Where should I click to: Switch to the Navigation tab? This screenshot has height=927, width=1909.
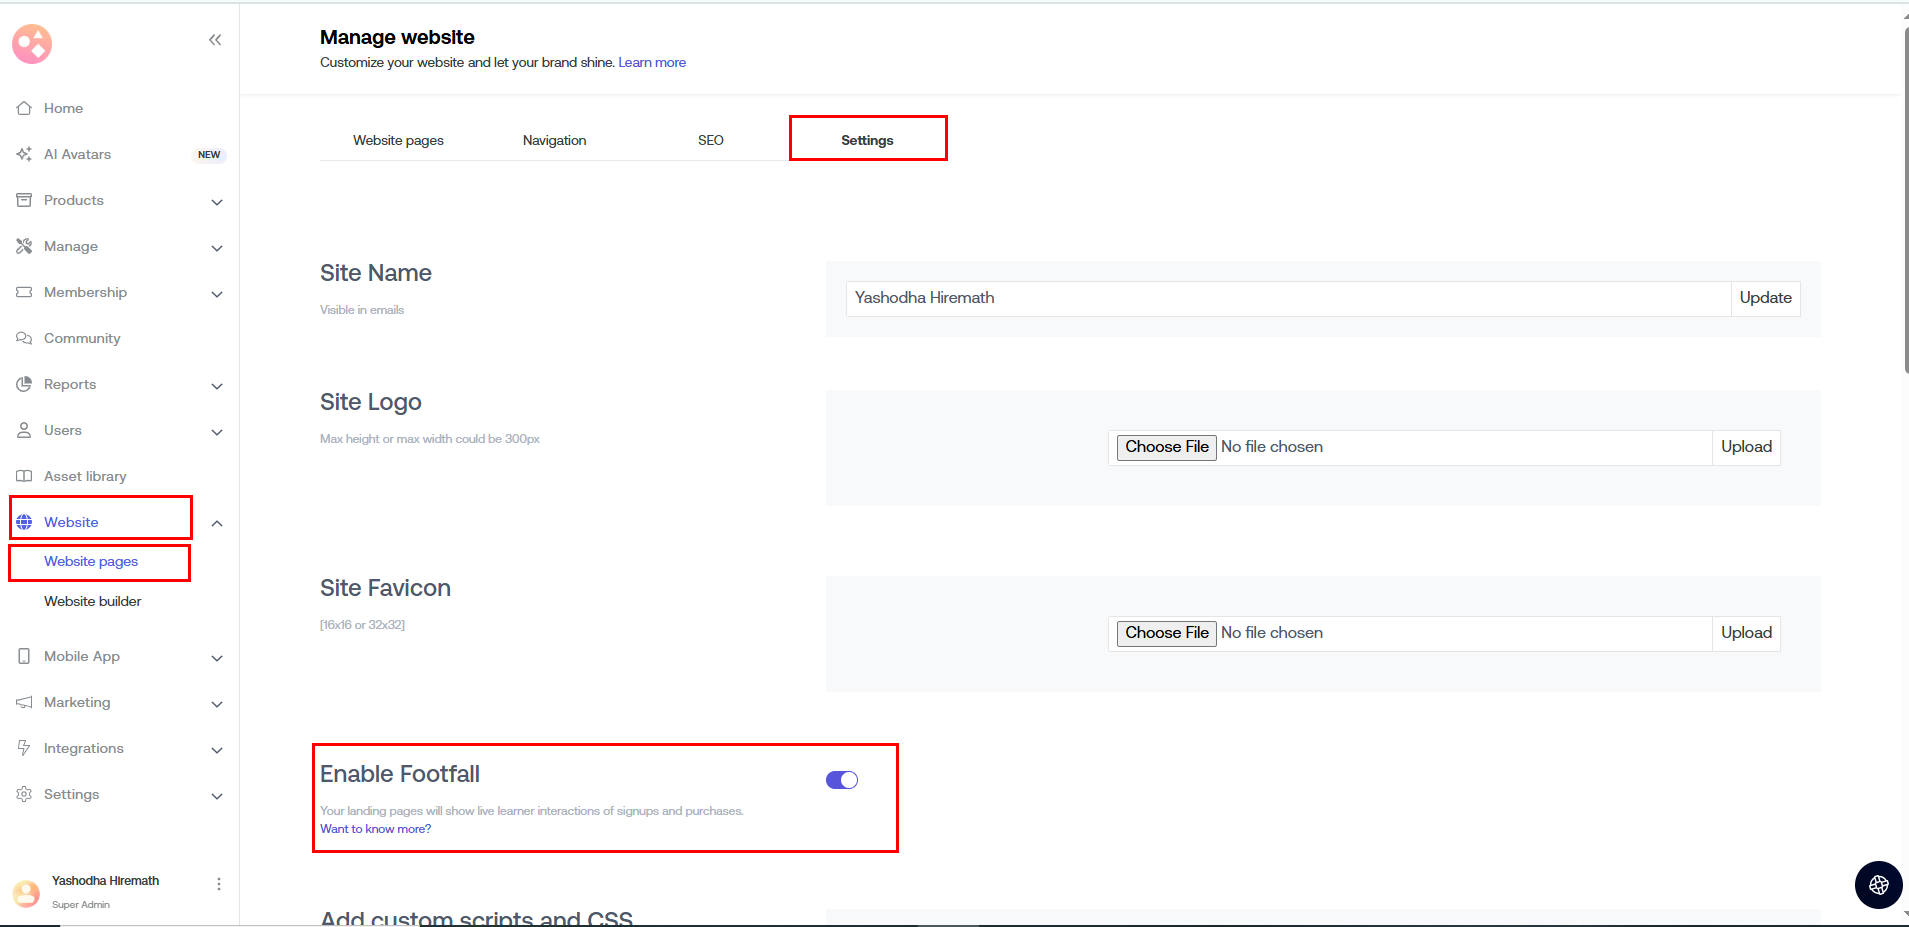click(x=554, y=140)
